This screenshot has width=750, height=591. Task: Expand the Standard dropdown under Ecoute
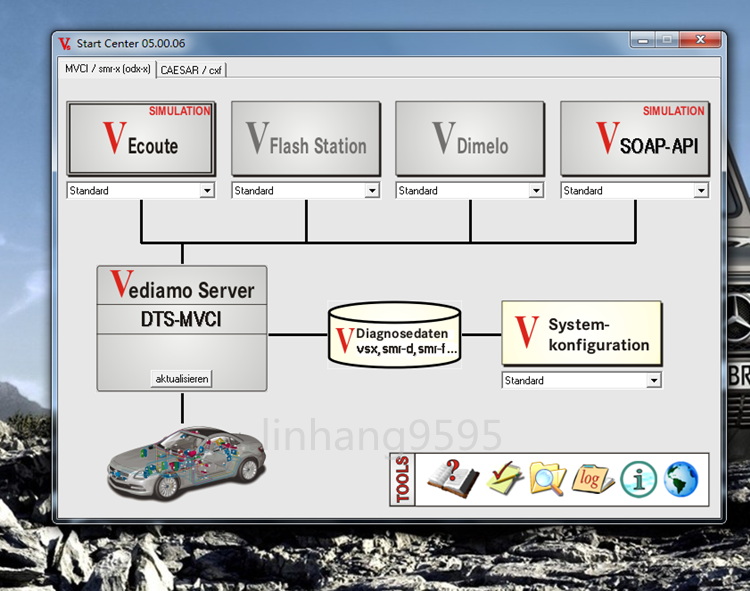[x=207, y=190]
